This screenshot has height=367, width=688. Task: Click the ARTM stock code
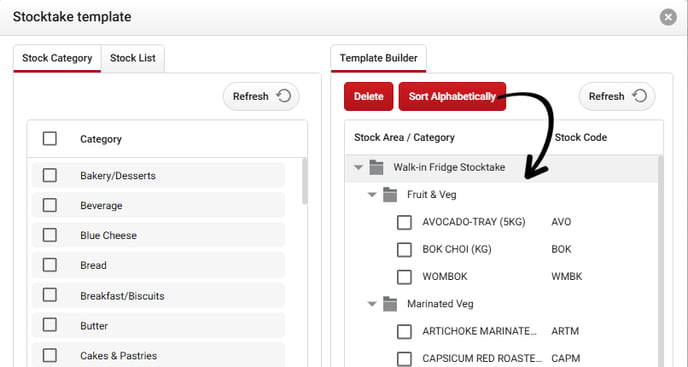565,331
